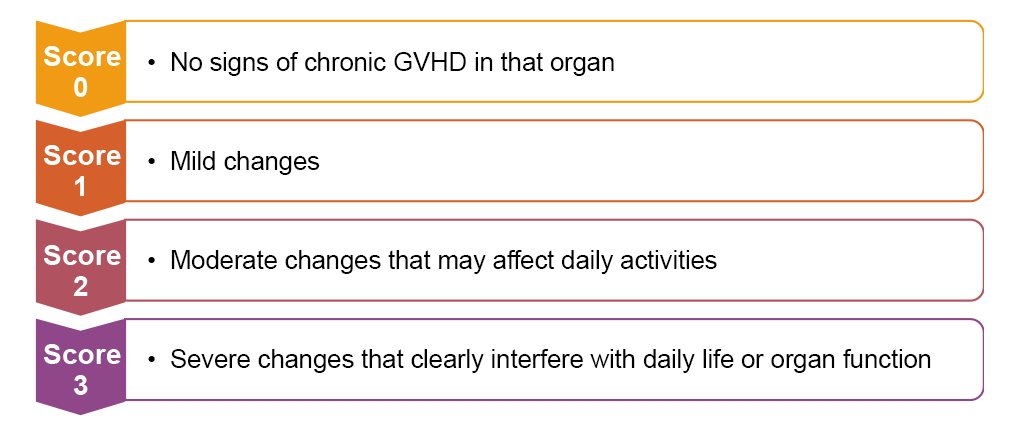This screenshot has height=432, width=1020.
Task: Click the bullet before "No signs"
Action: (152, 63)
